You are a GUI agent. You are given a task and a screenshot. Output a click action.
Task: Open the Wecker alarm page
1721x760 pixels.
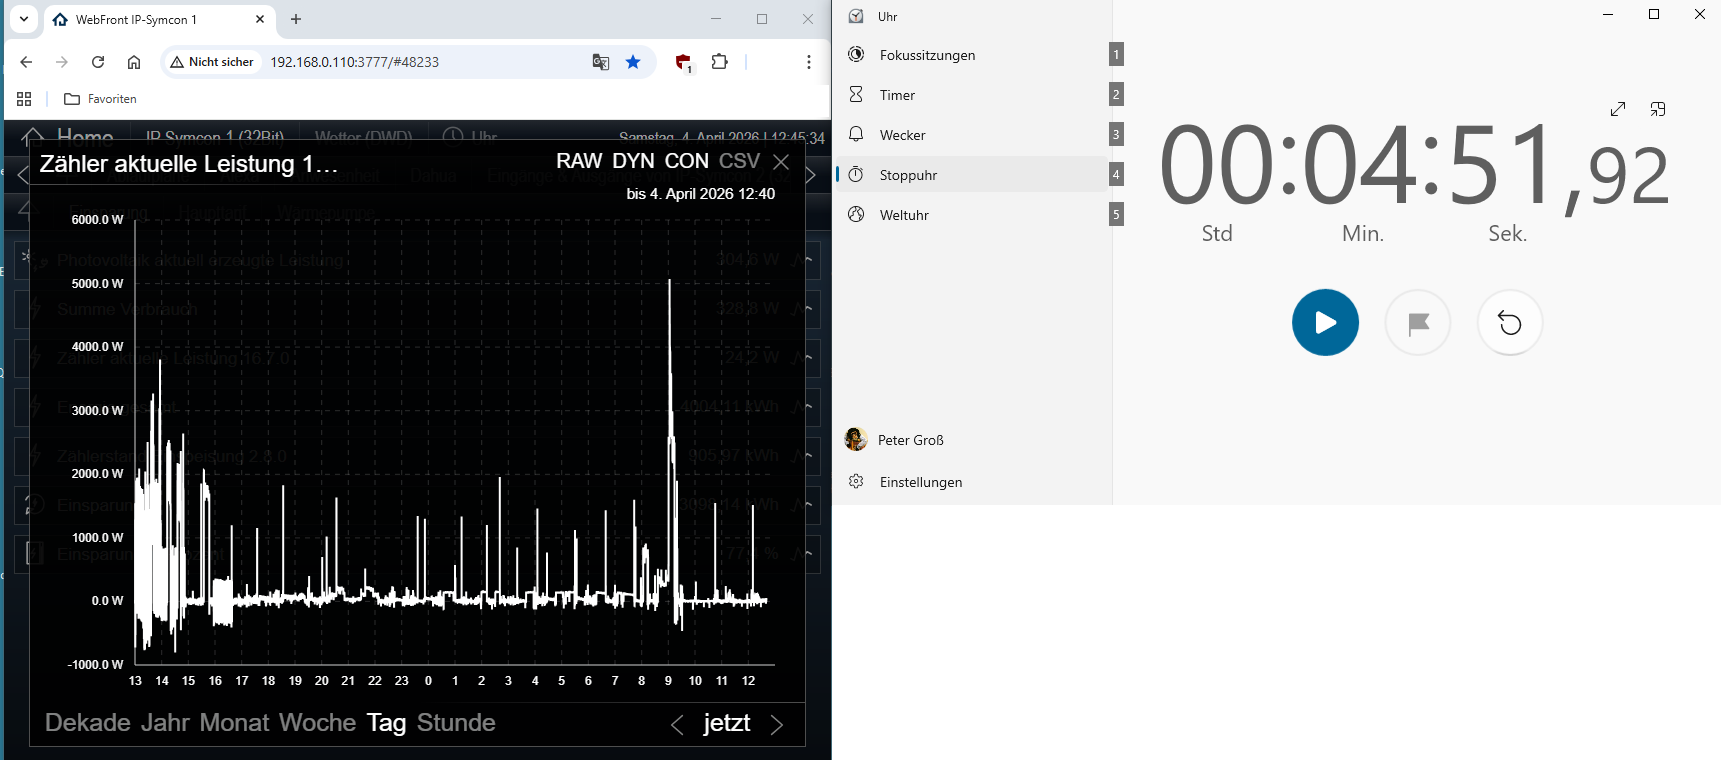(902, 135)
